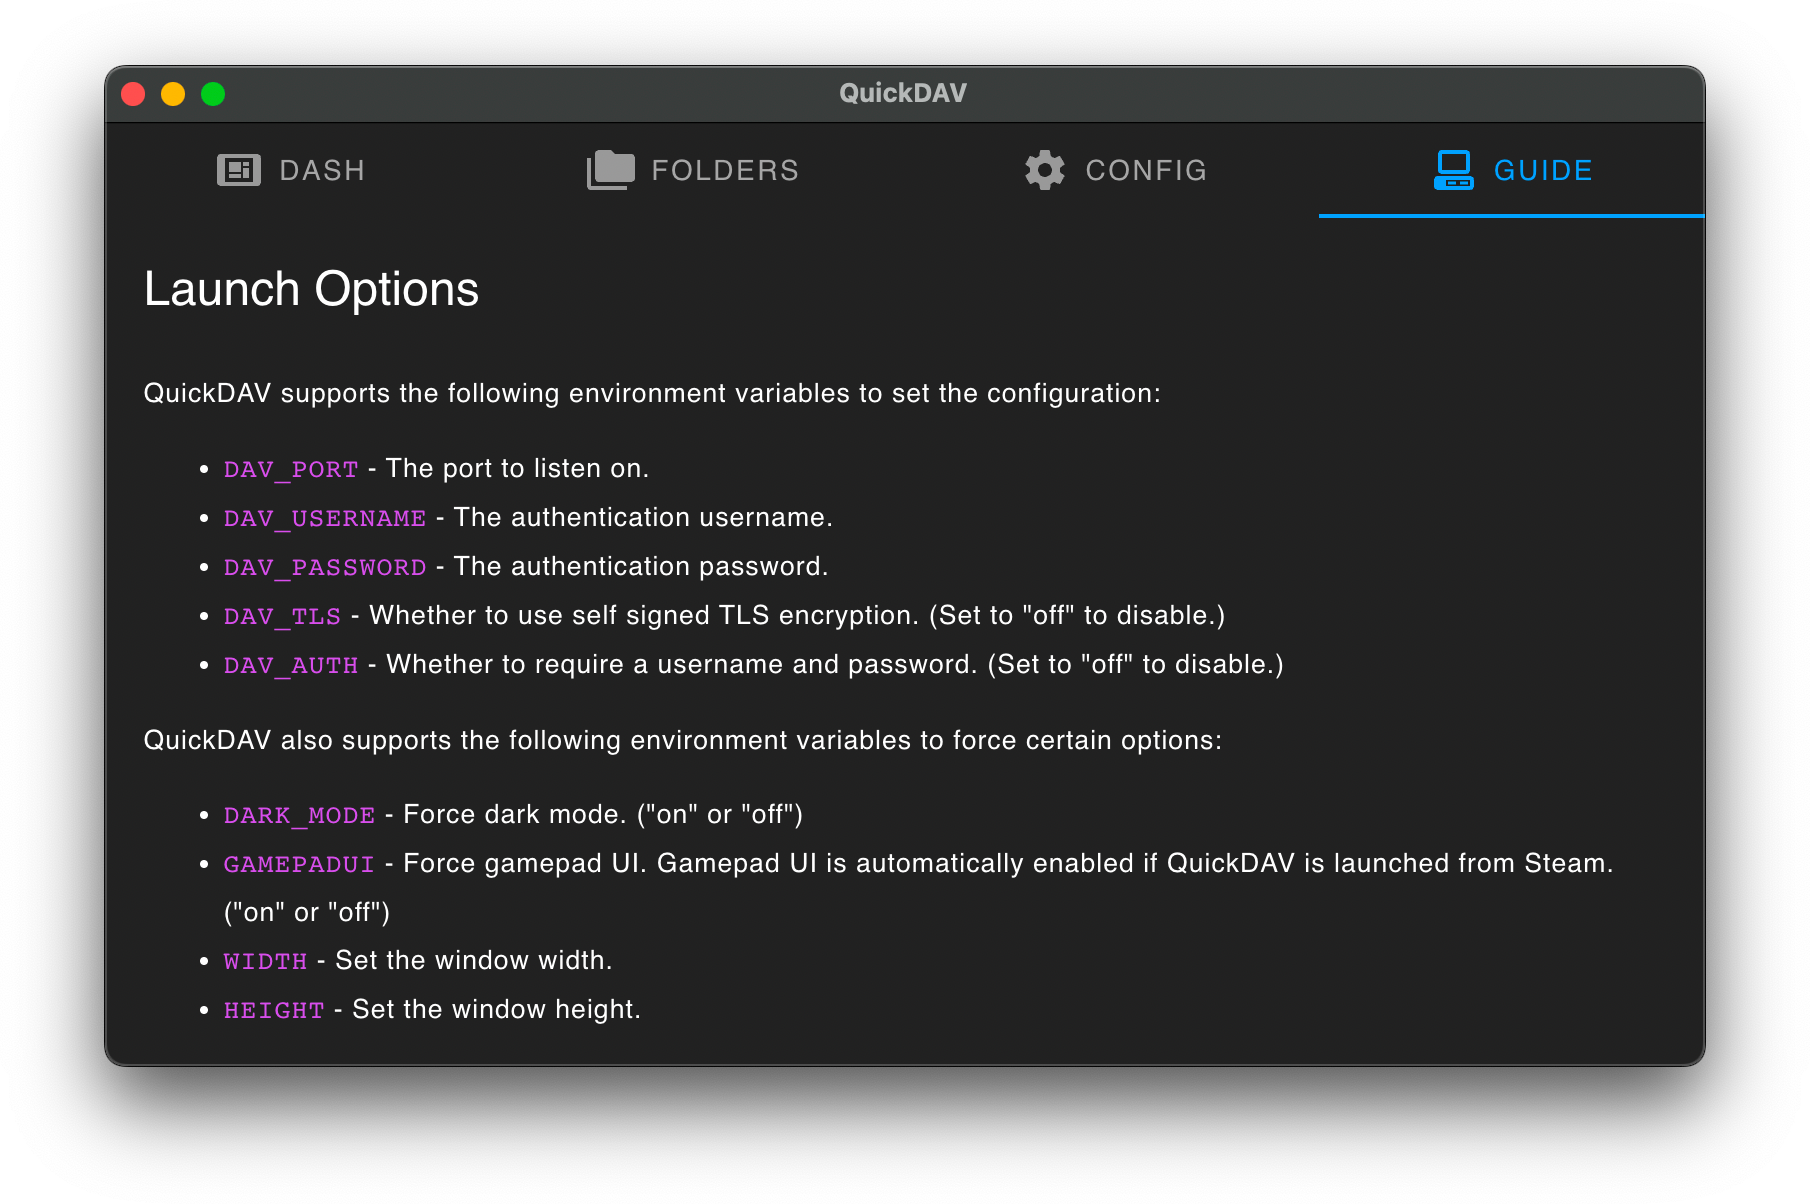Screen dimensions: 1810x1204
Task: Click the WIDTH variable name
Action: (265, 961)
